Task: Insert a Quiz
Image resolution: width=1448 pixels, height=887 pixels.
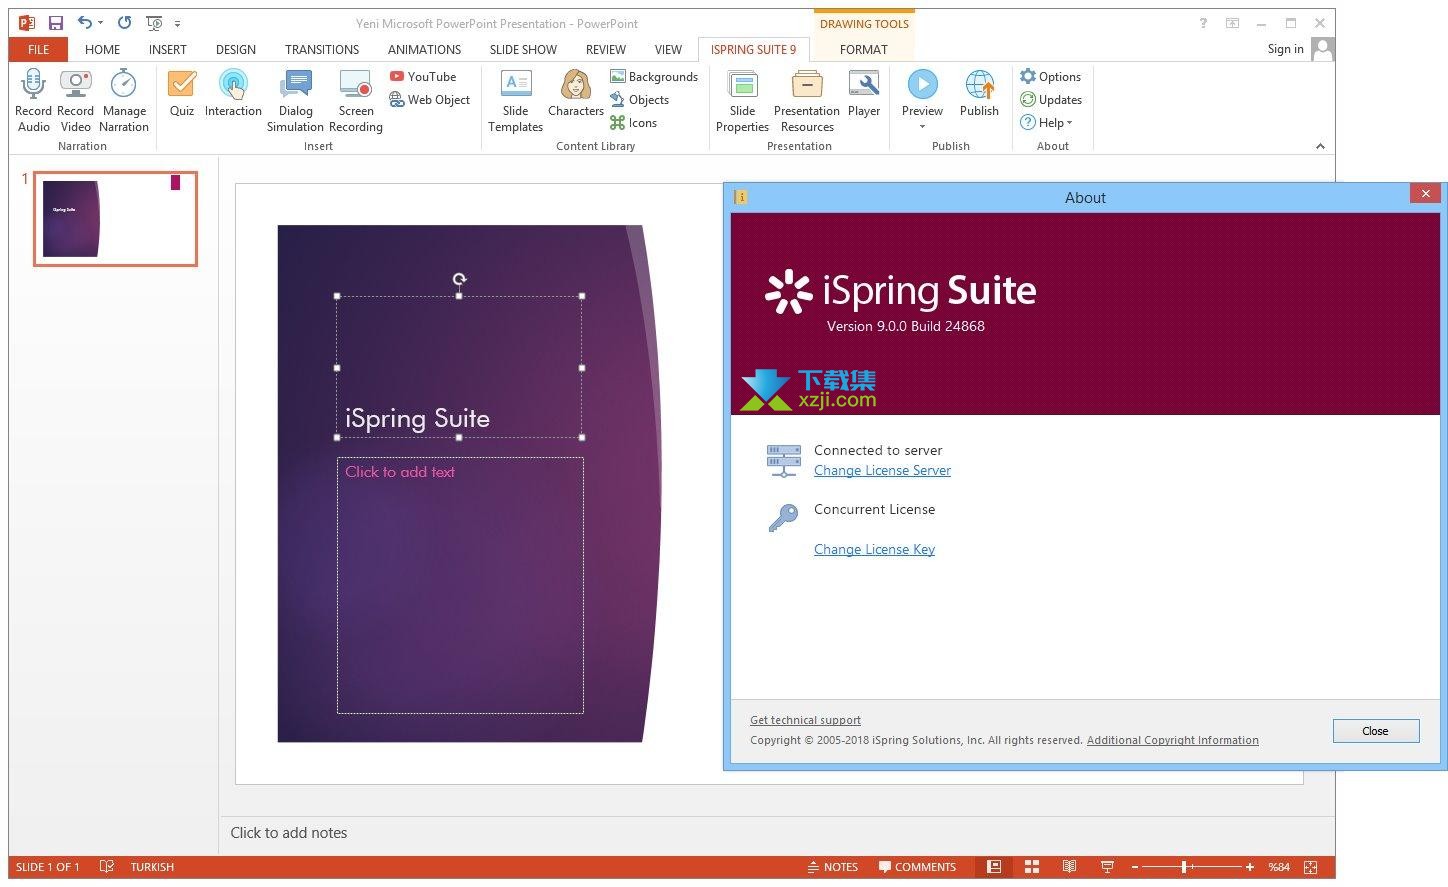Action: (x=182, y=93)
